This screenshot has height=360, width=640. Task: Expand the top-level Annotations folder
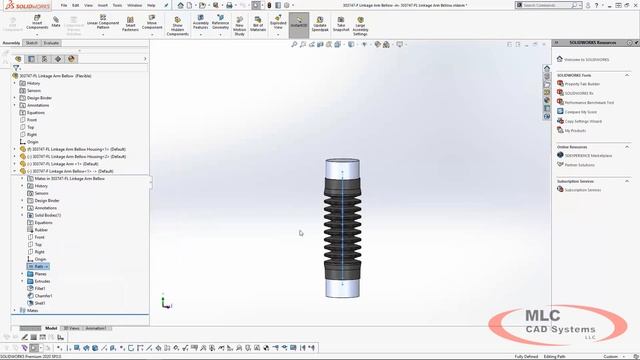point(15,105)
